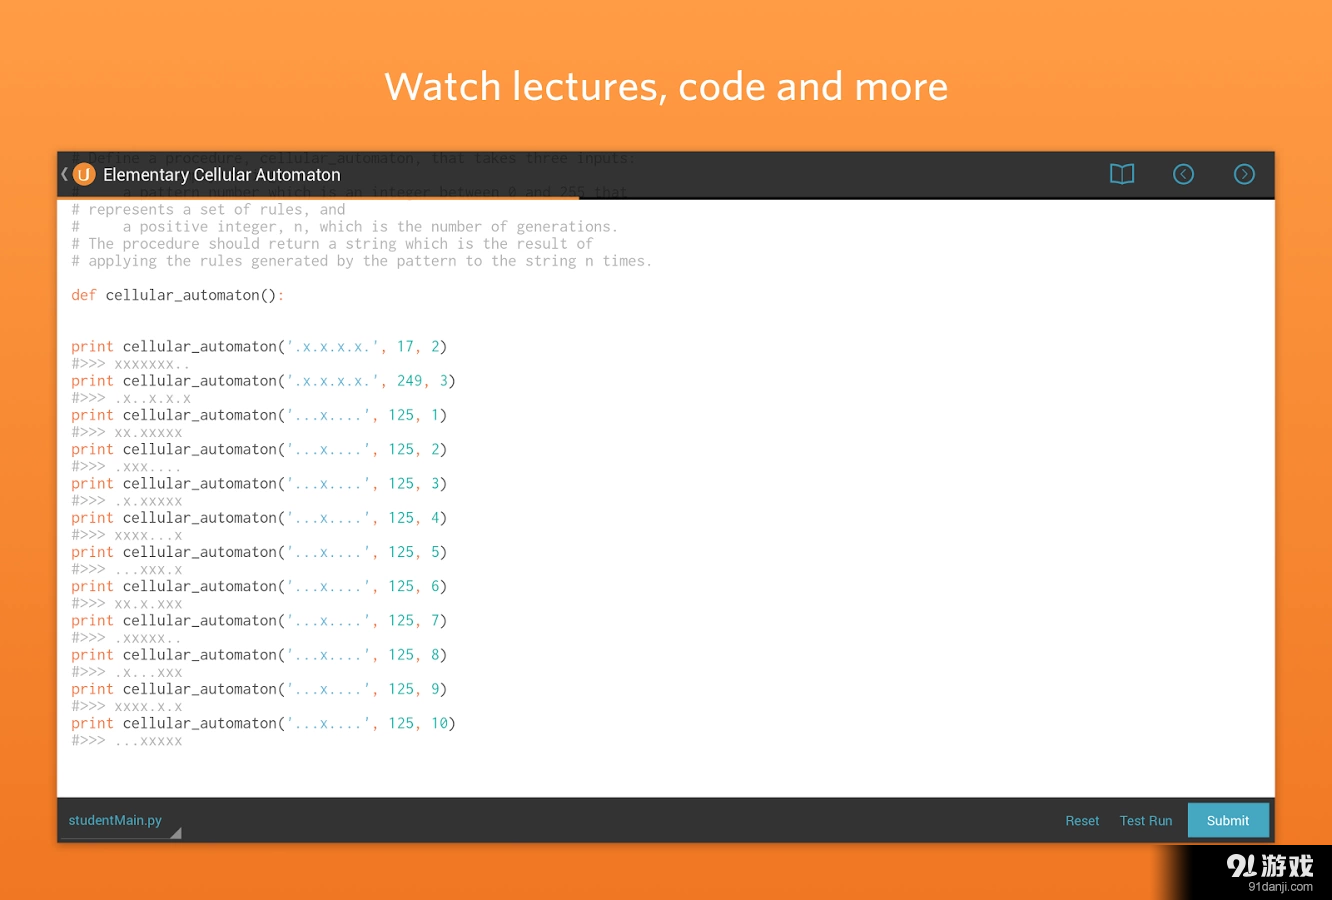This screenshot has height=900, width=1332.
Task: Click the print line ending with 125, 5
Action: (259, 552)
